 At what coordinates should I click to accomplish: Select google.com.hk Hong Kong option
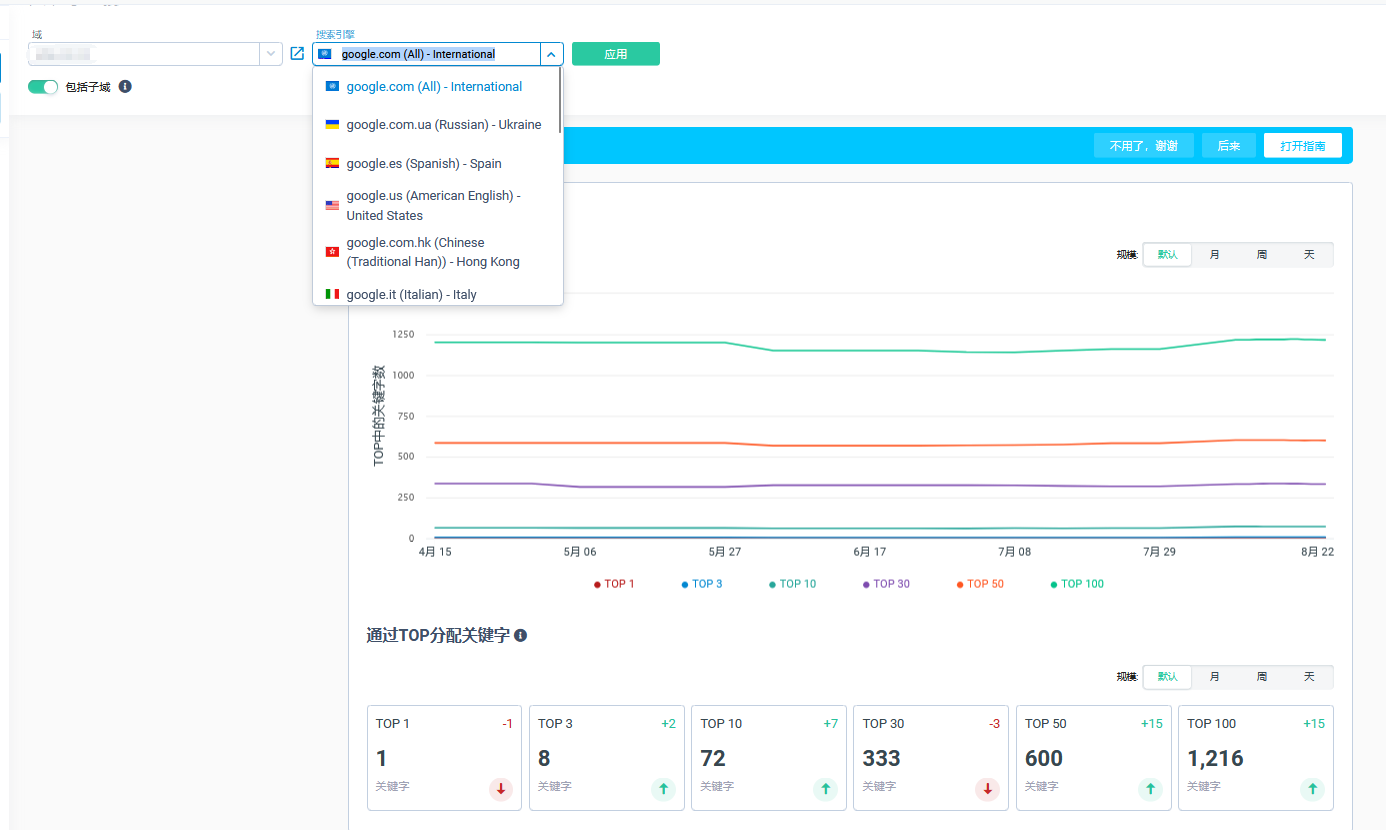tap(436, 252)
